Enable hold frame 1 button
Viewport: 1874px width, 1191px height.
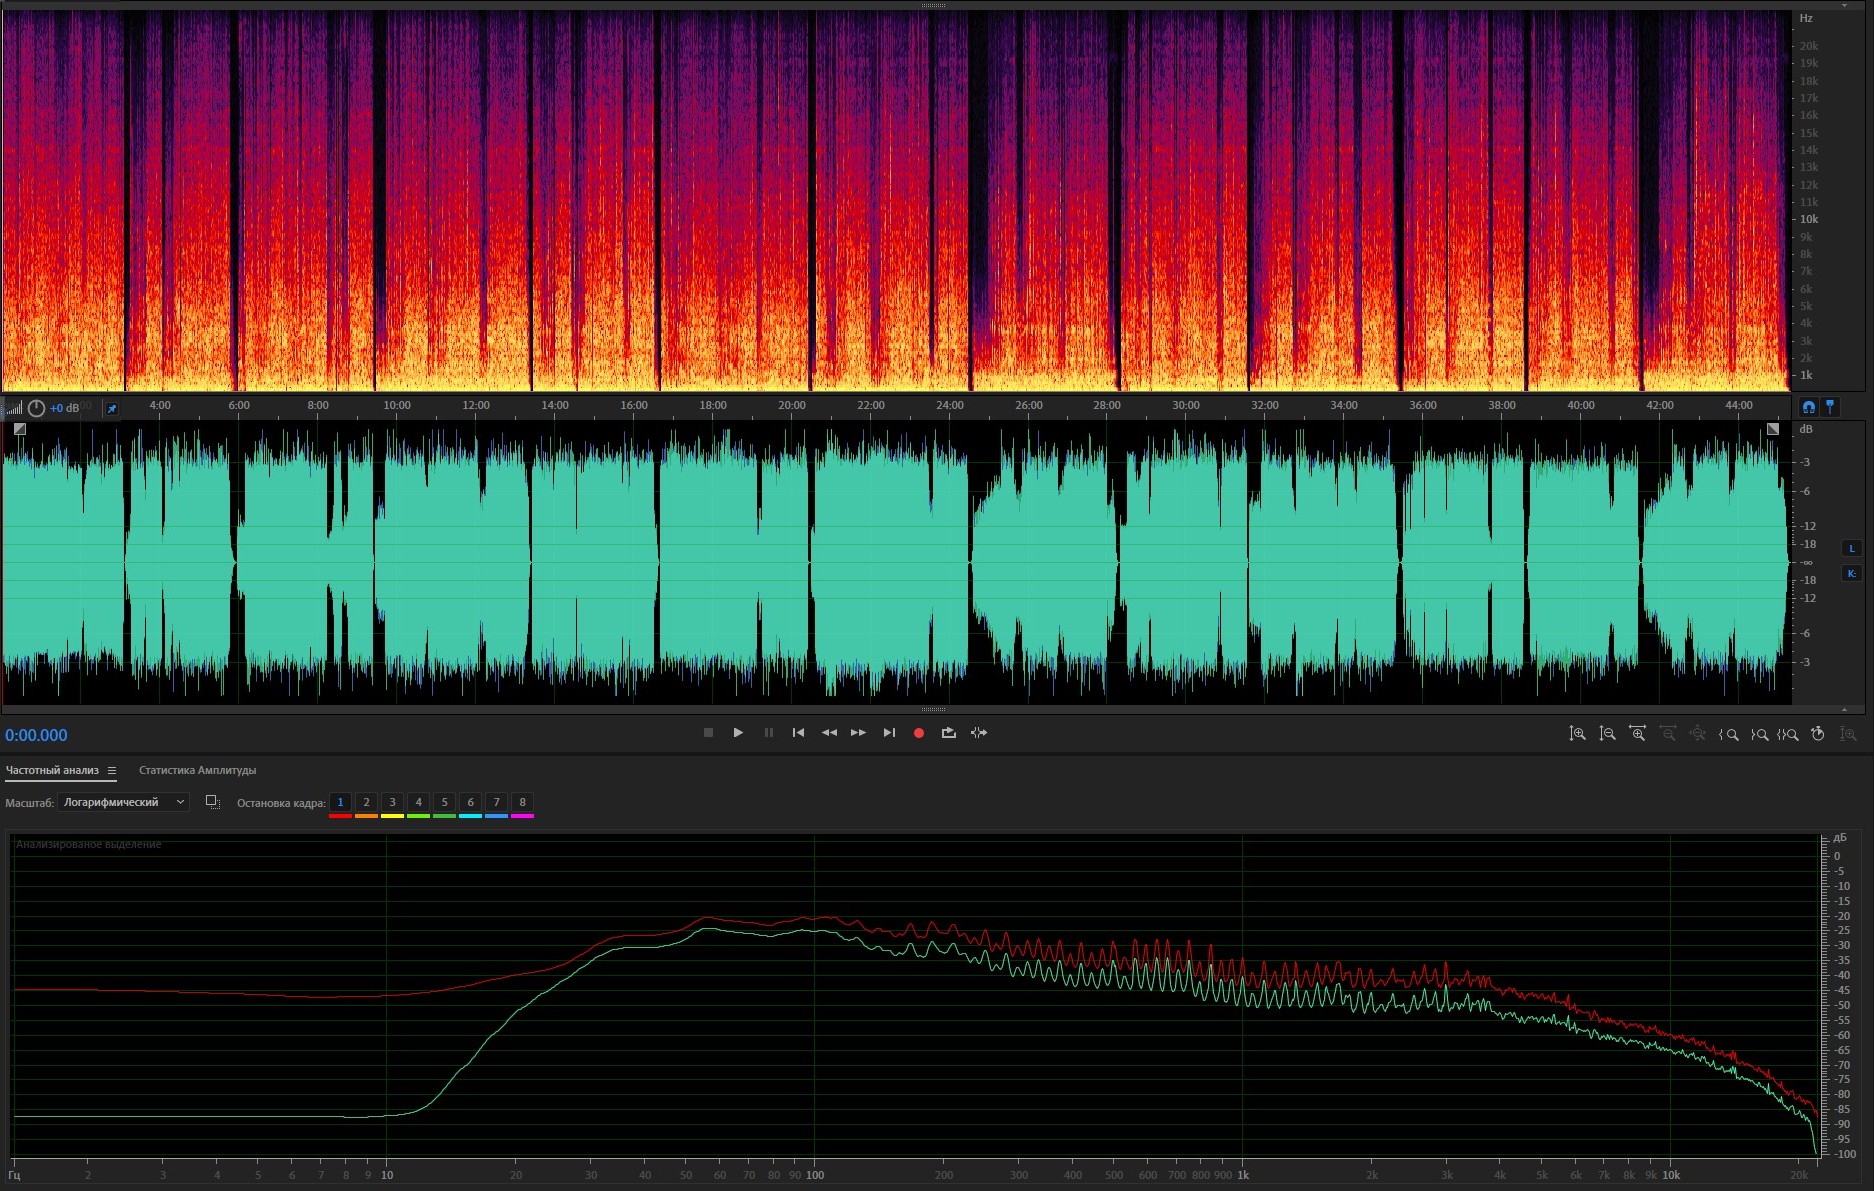340,802
